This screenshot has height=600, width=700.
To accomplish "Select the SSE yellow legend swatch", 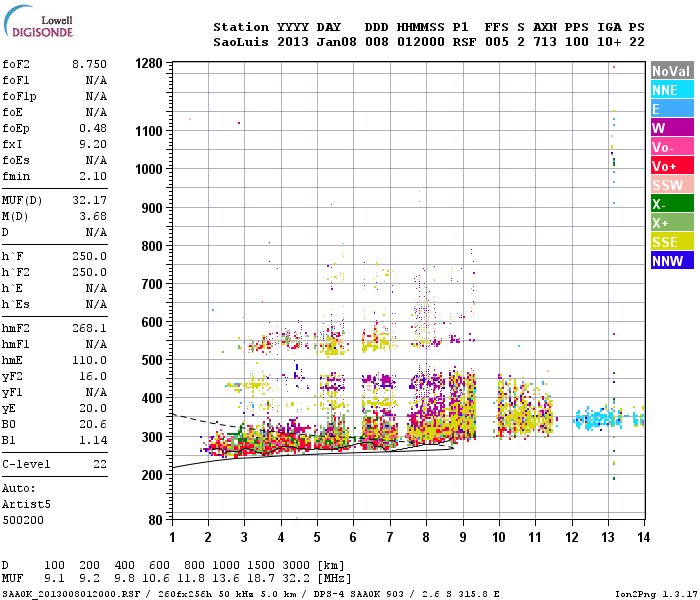I will pos(672,242).
